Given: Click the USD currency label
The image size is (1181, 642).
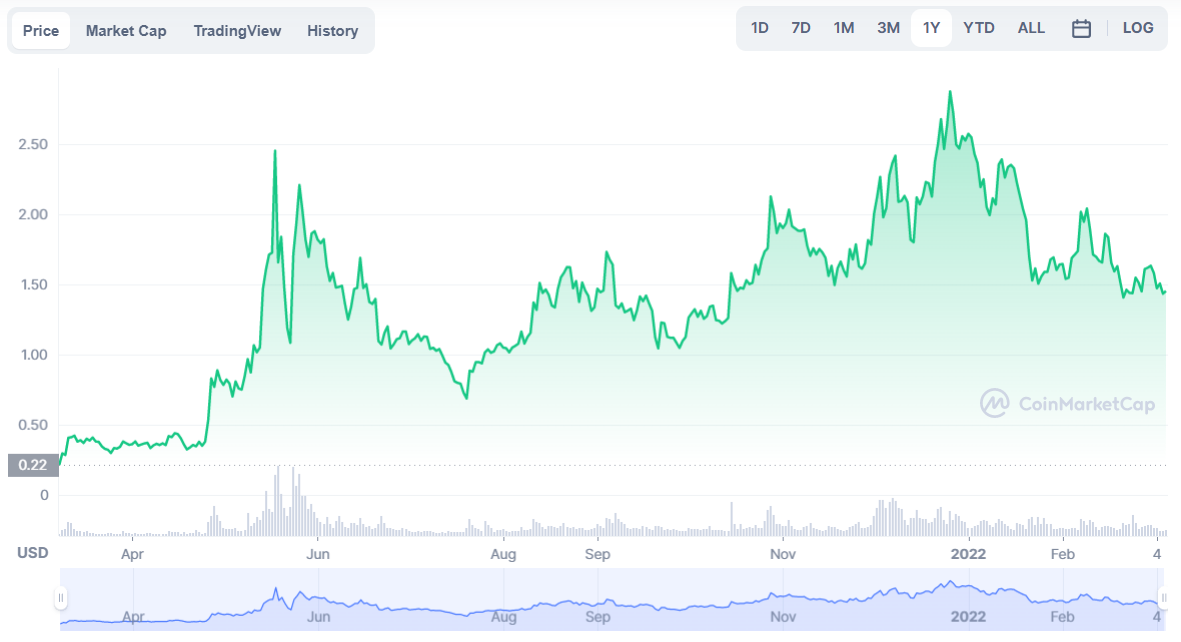Looking at the screenshot, I should click(32, 553).
